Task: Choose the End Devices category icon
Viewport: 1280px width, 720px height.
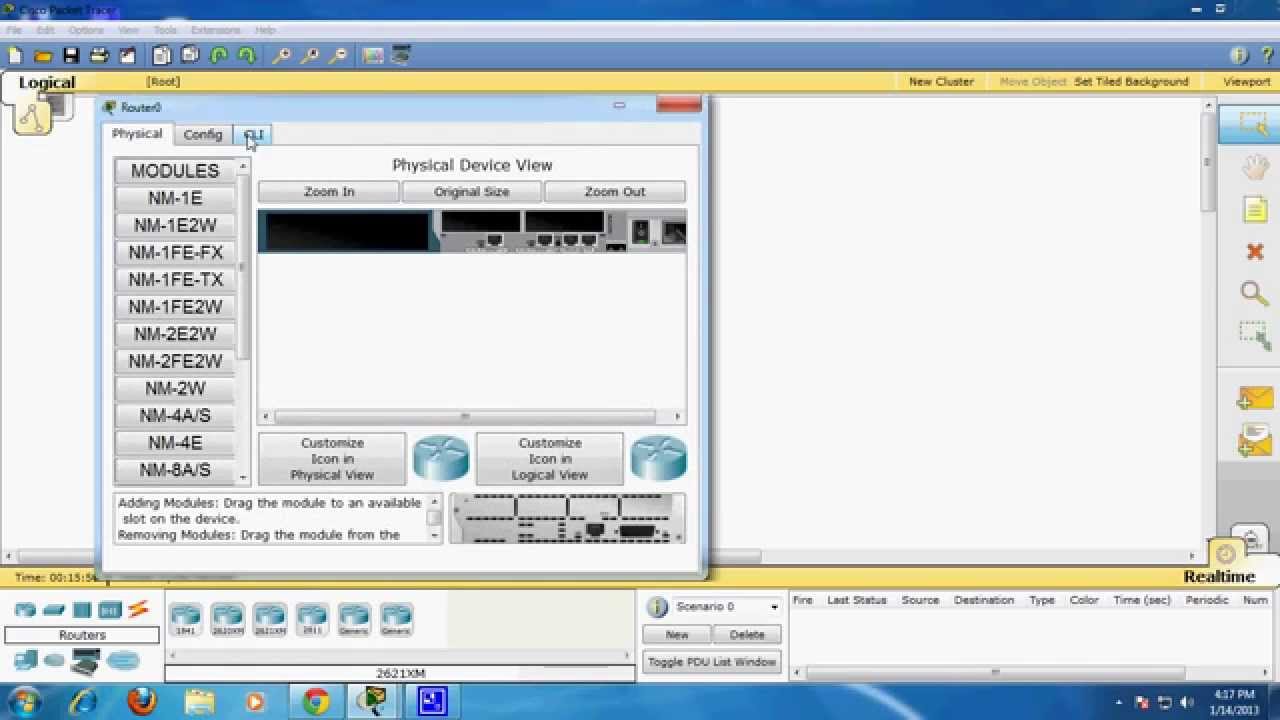Action: [25, 660]
